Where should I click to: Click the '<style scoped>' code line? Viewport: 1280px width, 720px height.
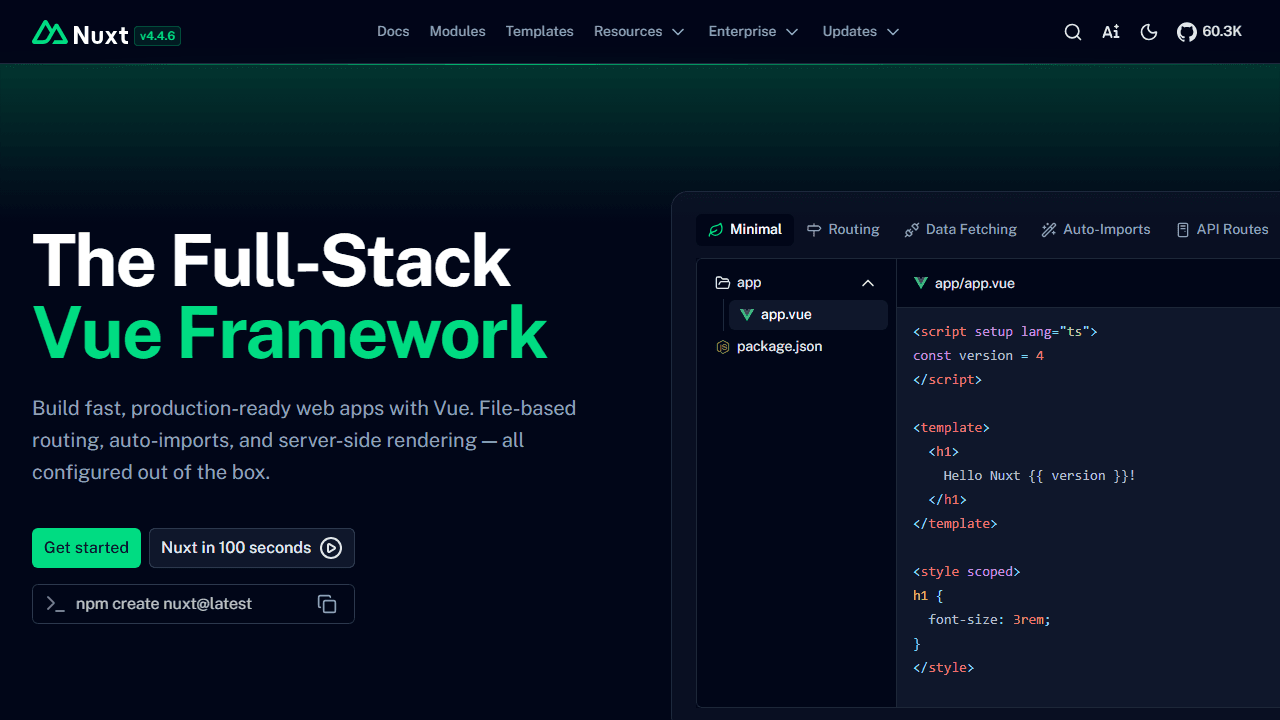coord(967,572)
